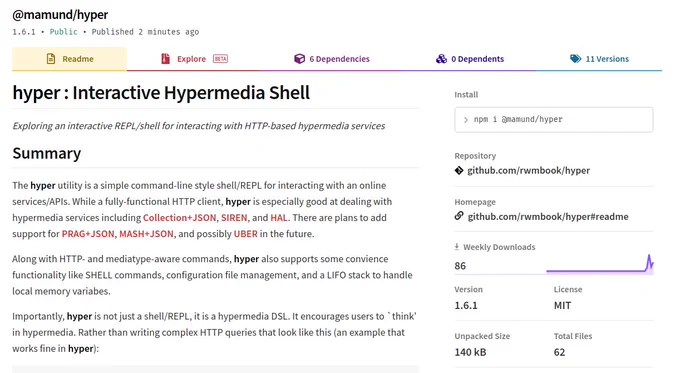The width and height of the screenshot is (680, 373).
Task: Click the total files value 62
Action: [559, 352]
